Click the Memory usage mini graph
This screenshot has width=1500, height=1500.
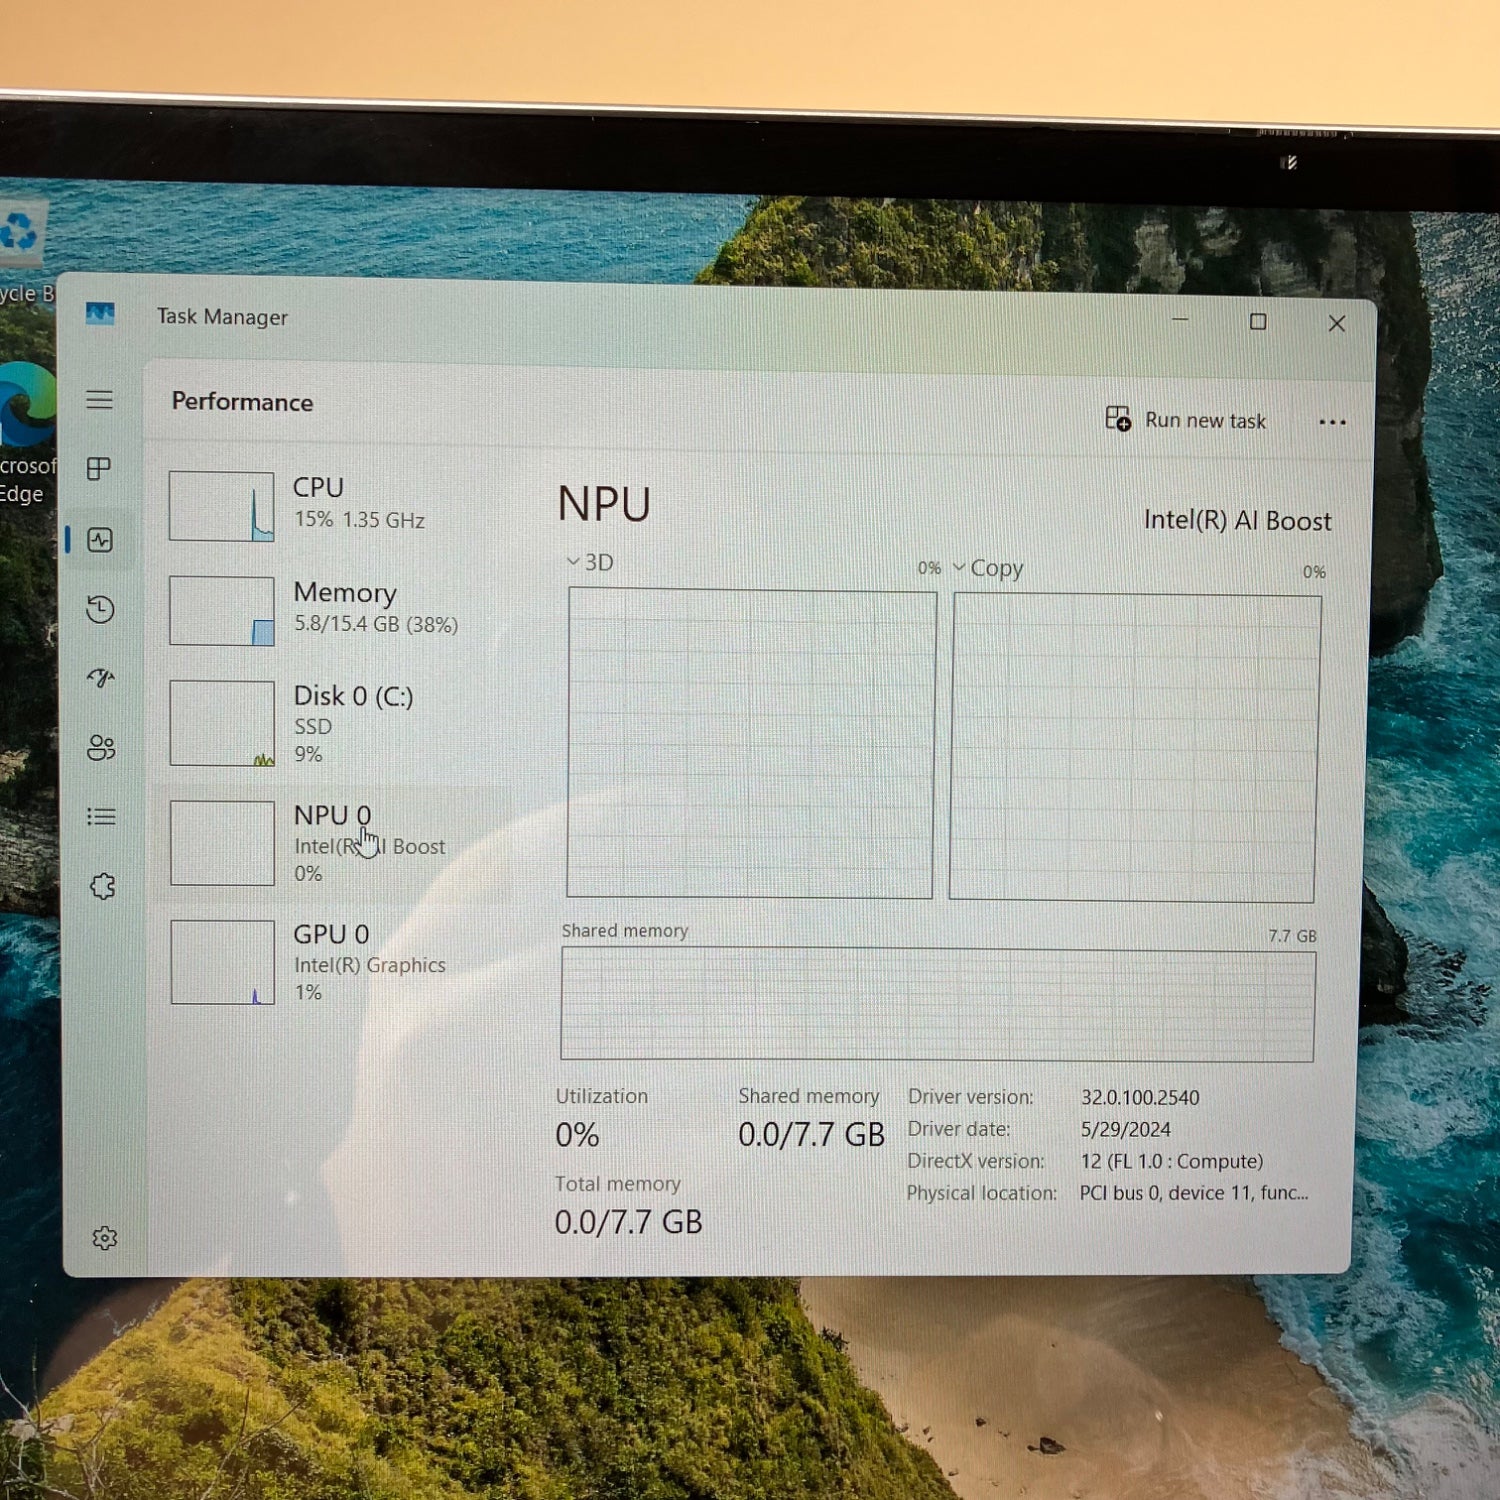coord(222,610)
